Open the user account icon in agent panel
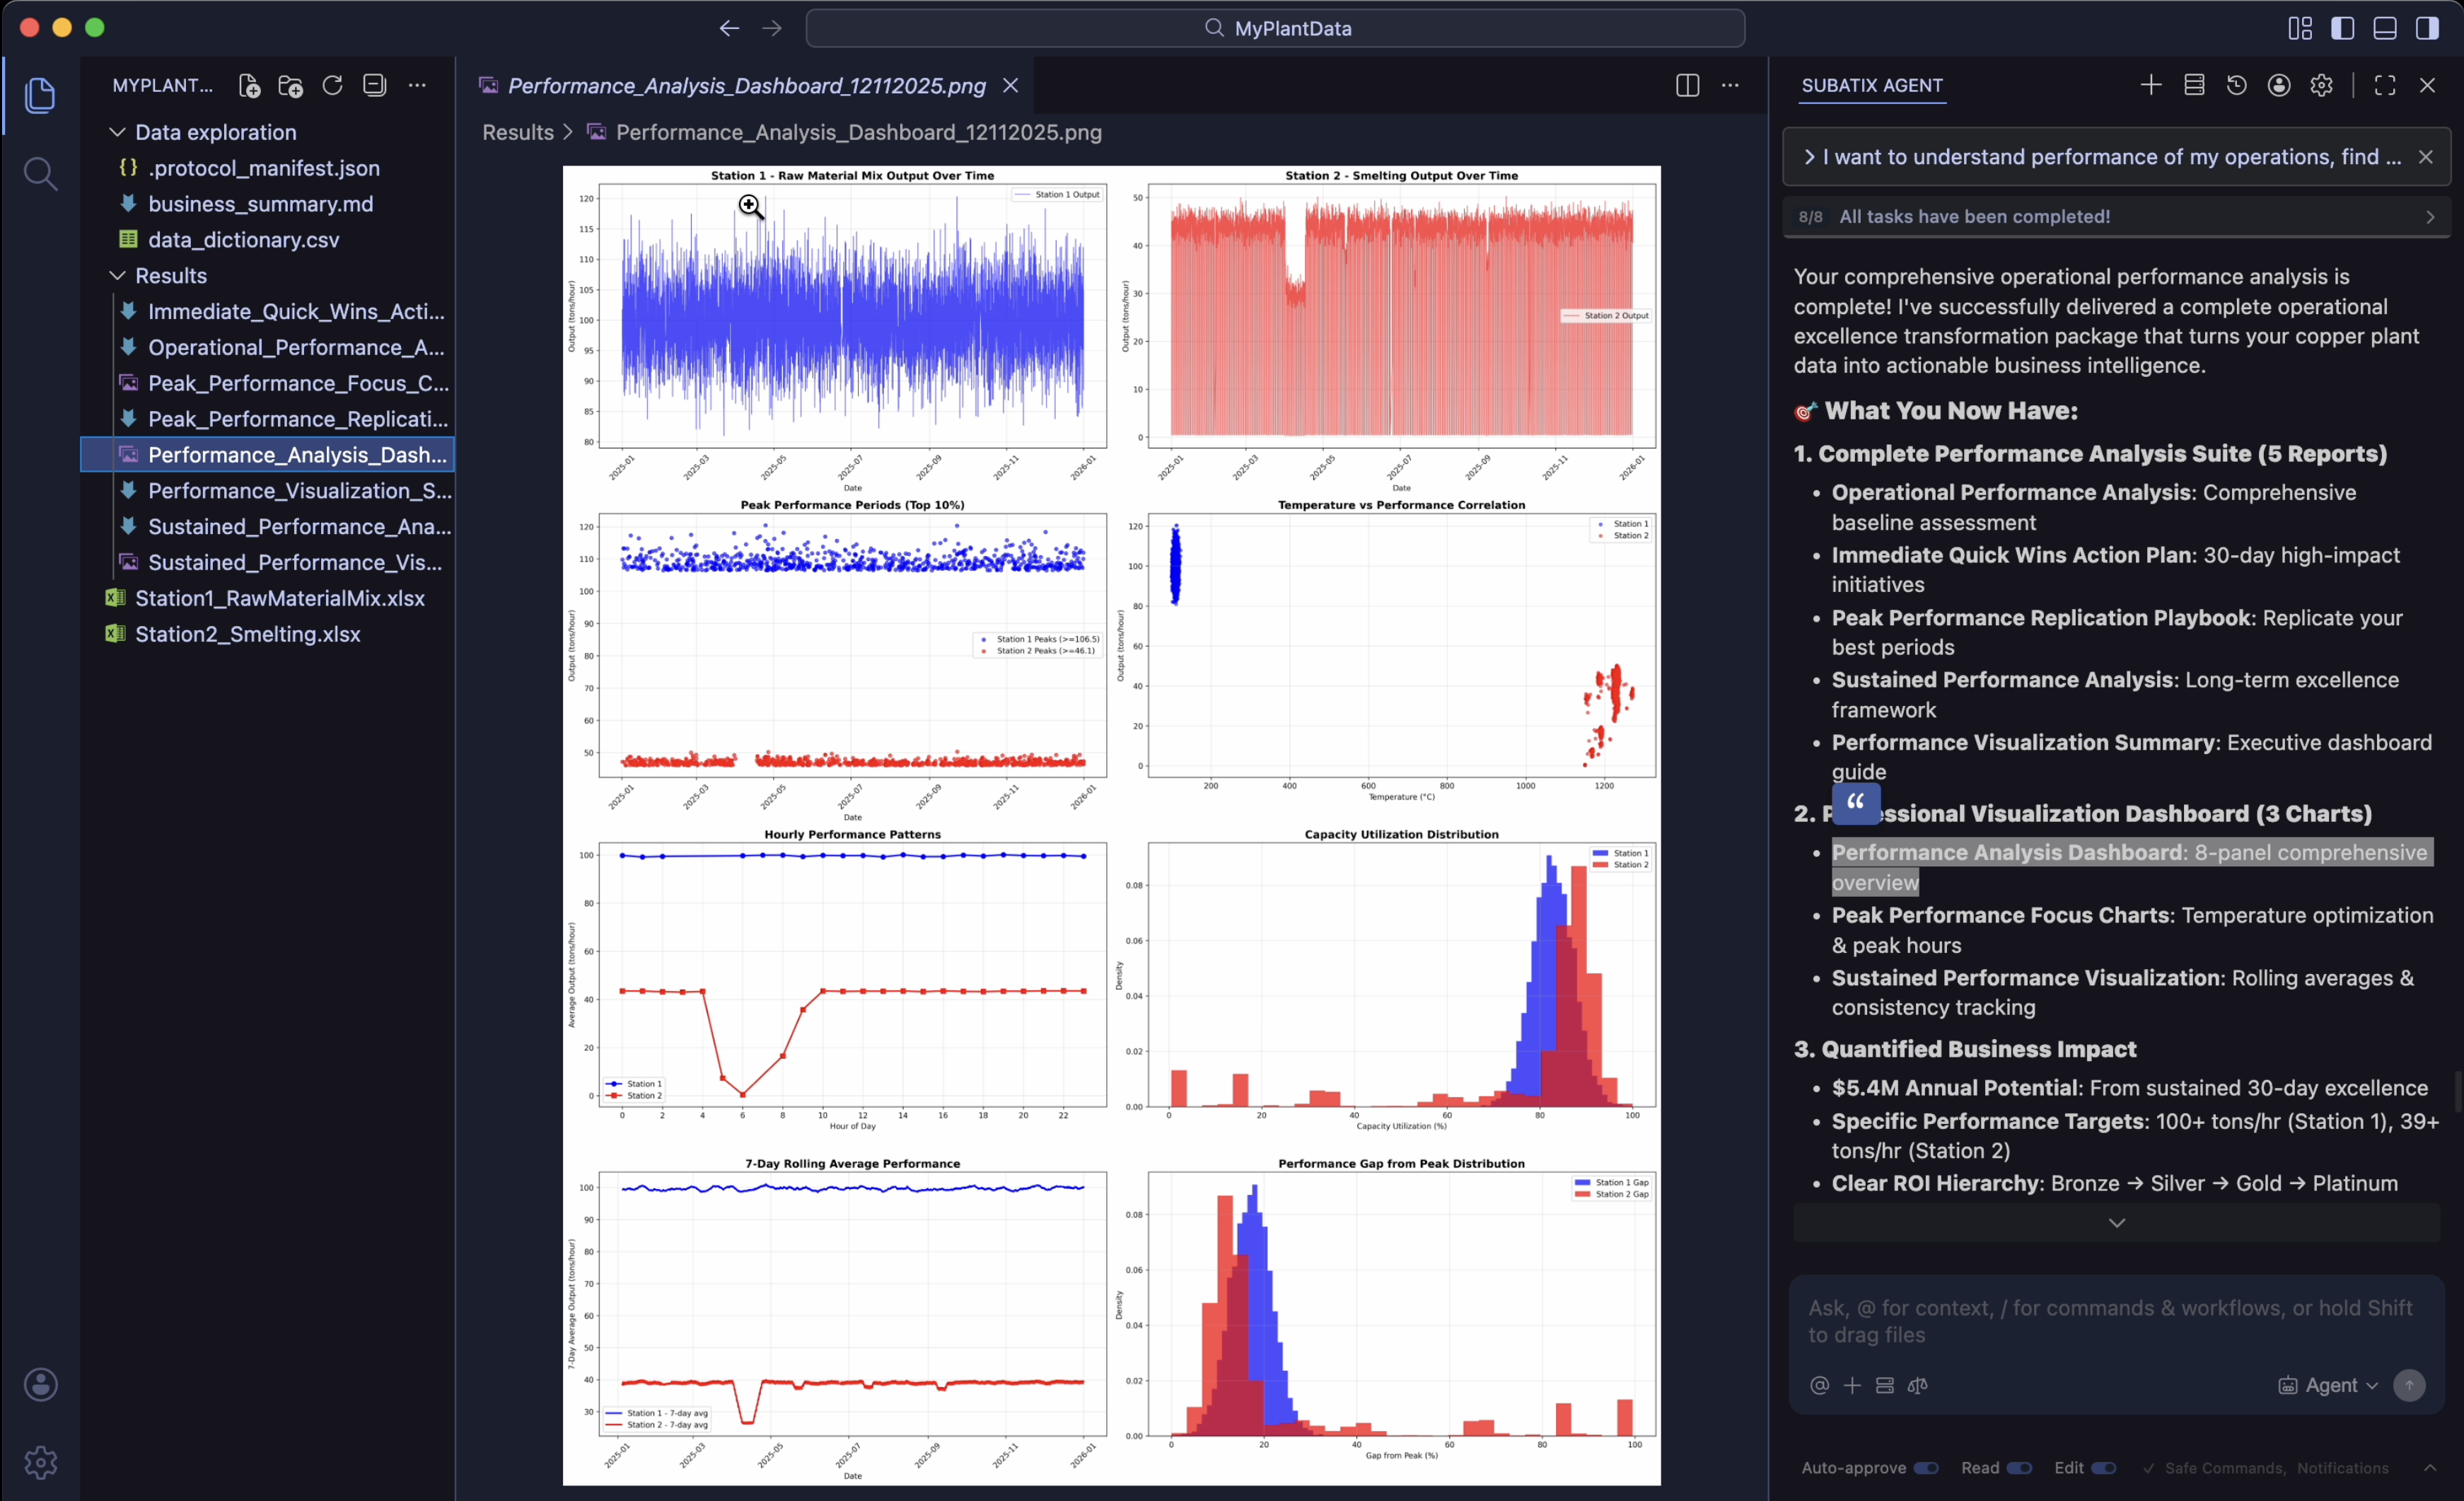Screen dimensions: 2464x1501 (2279, 85)
